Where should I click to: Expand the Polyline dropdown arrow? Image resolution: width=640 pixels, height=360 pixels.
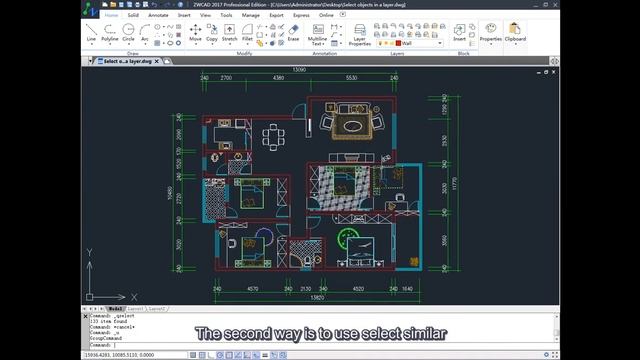(109, 44)
